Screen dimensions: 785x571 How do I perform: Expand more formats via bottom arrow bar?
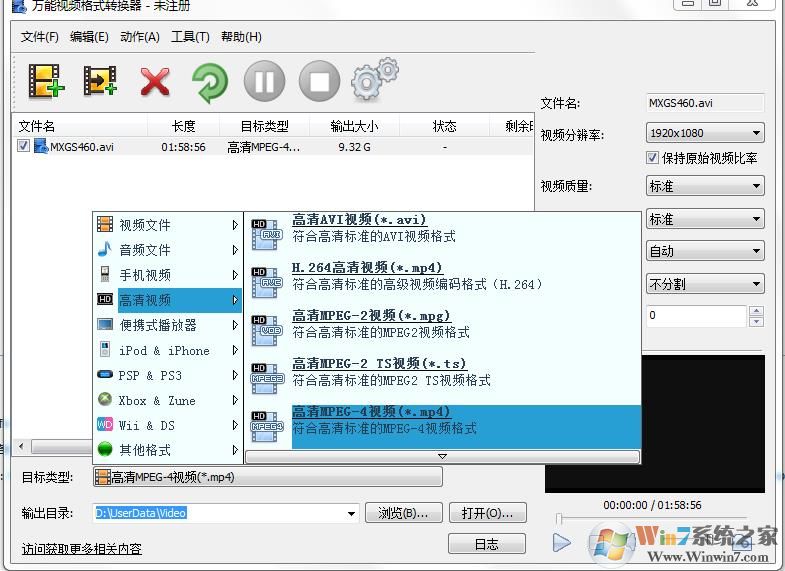442,456
